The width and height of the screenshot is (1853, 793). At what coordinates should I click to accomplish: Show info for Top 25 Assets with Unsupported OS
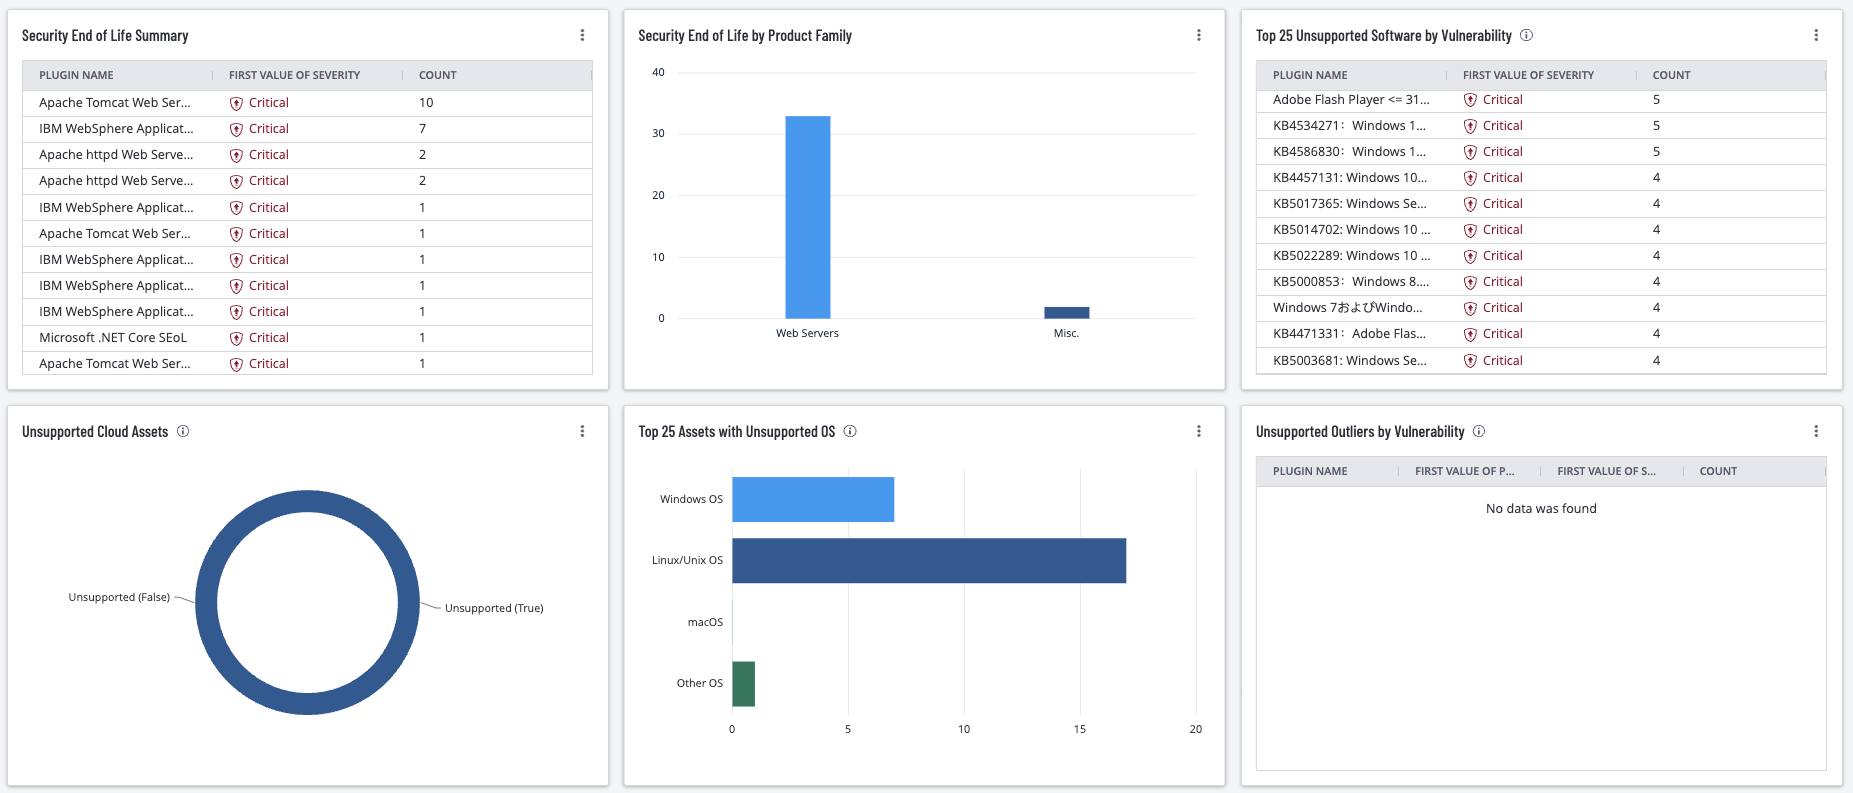click(850, 431)
